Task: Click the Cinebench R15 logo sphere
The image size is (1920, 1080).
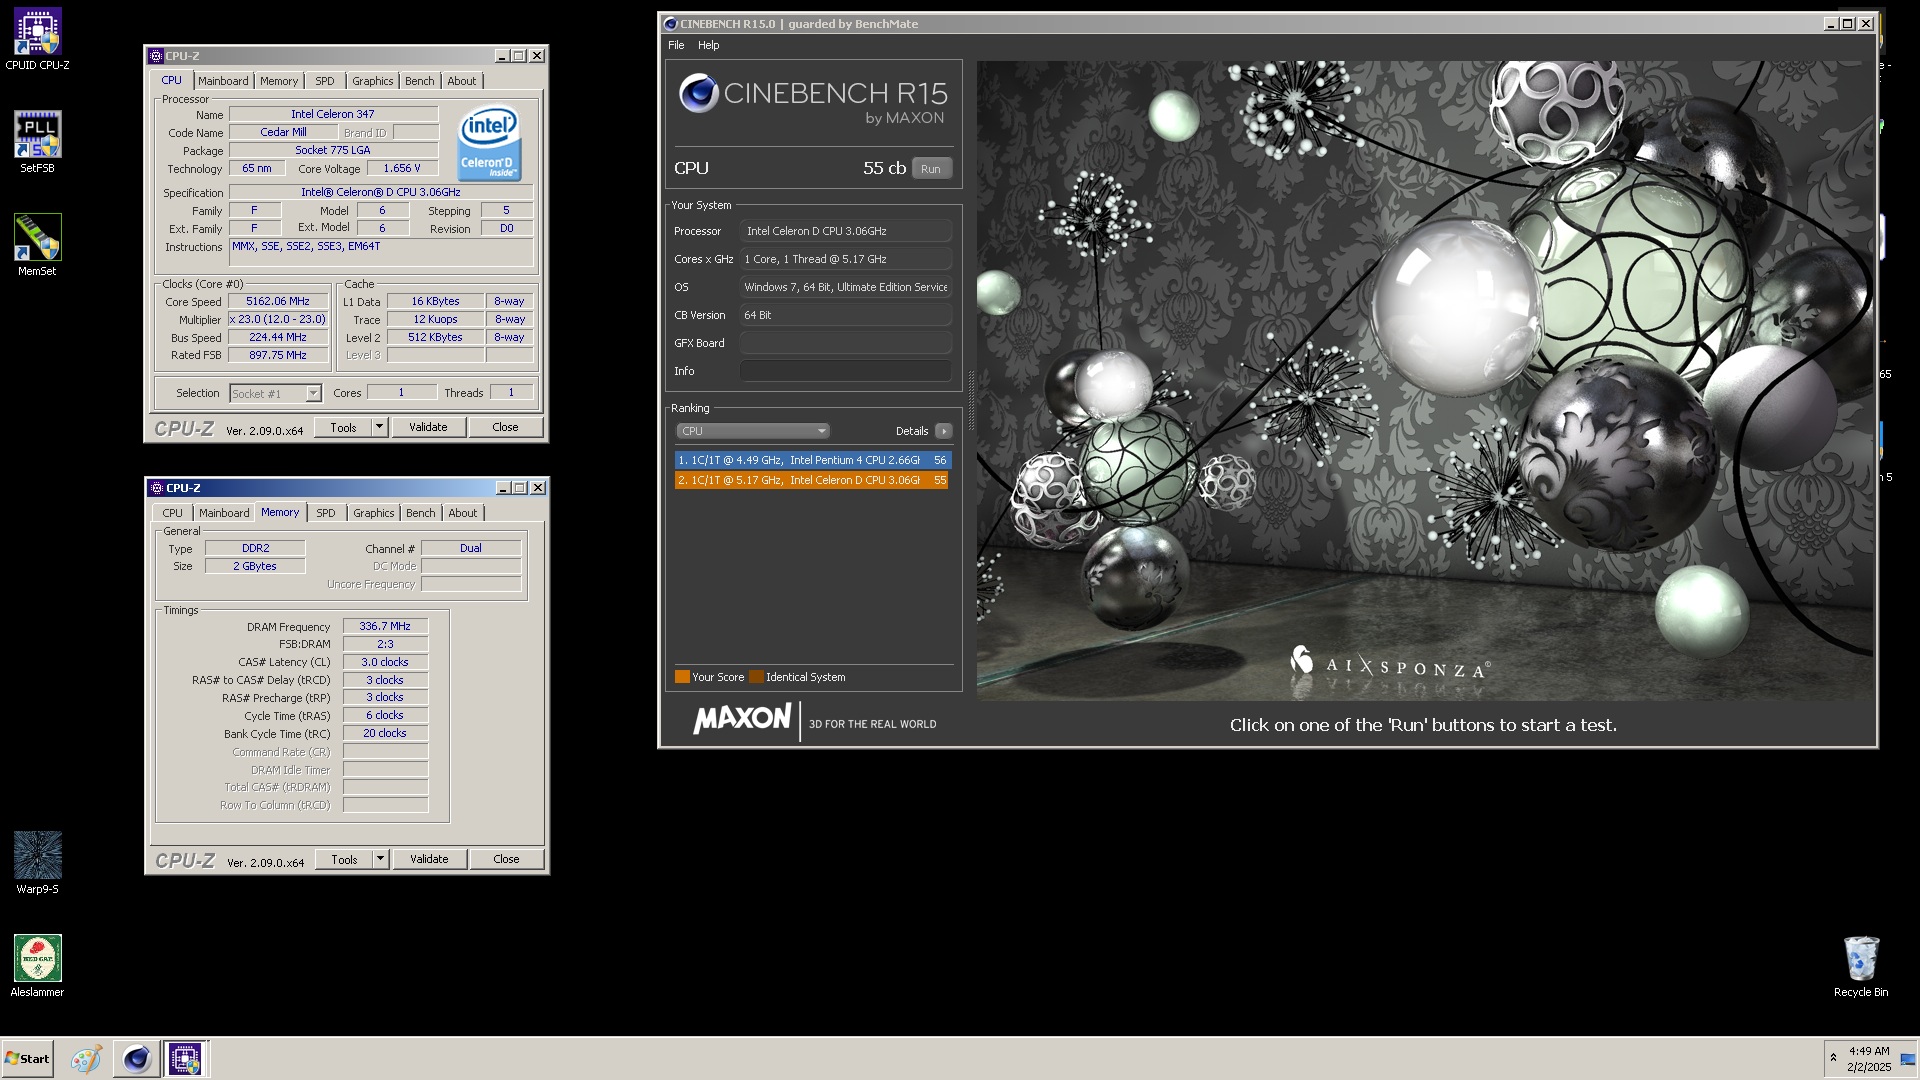Action: point(699,93)
